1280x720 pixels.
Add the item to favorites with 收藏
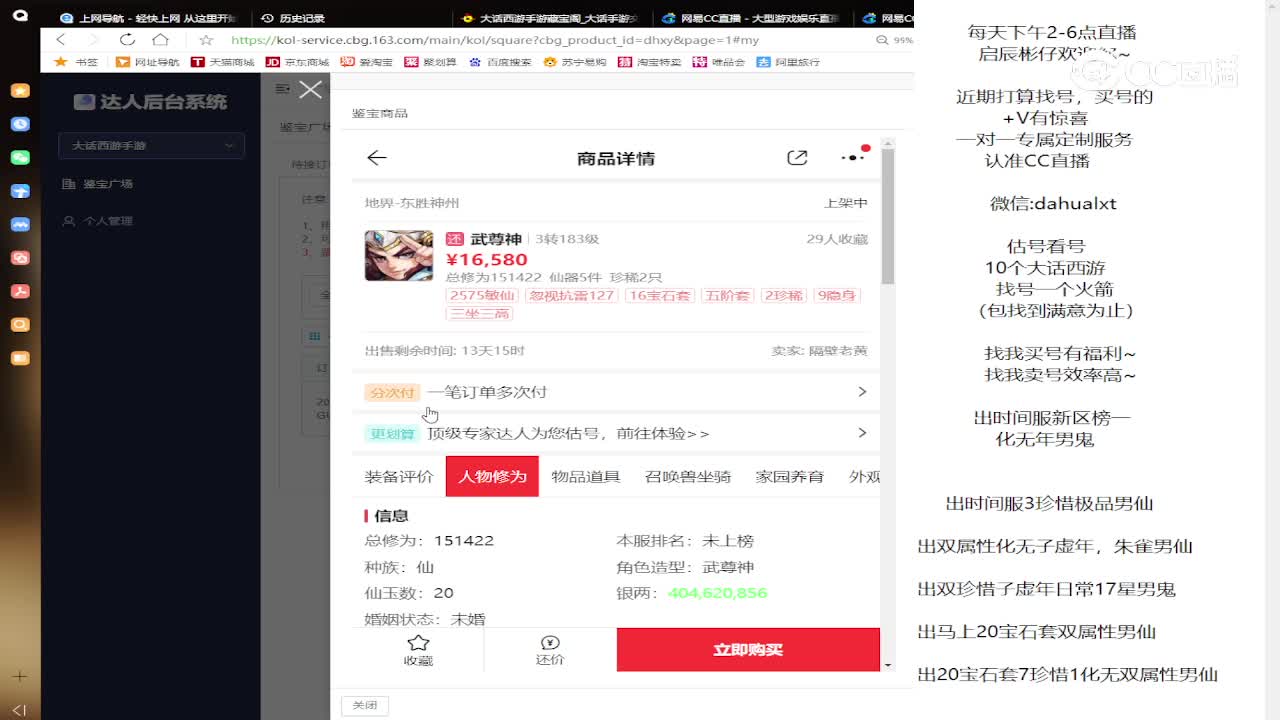(x=418, y=650)
